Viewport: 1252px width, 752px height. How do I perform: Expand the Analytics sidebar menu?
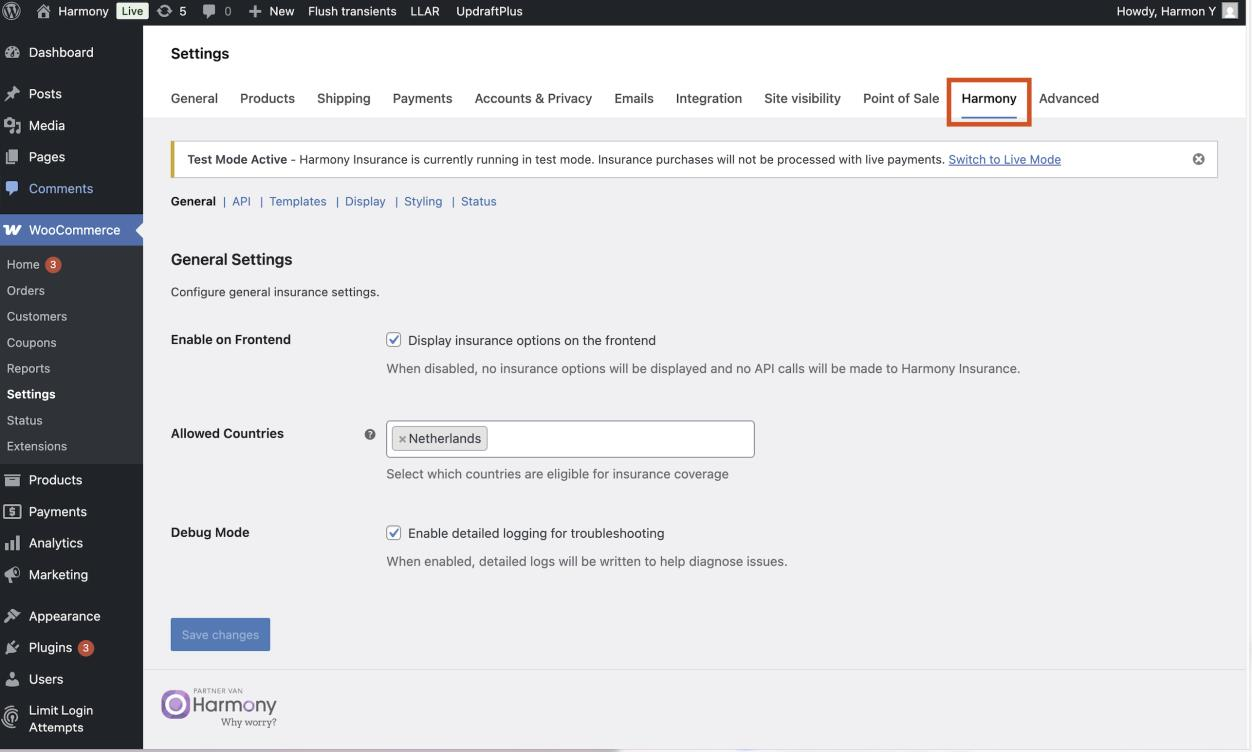coord(55,543)
